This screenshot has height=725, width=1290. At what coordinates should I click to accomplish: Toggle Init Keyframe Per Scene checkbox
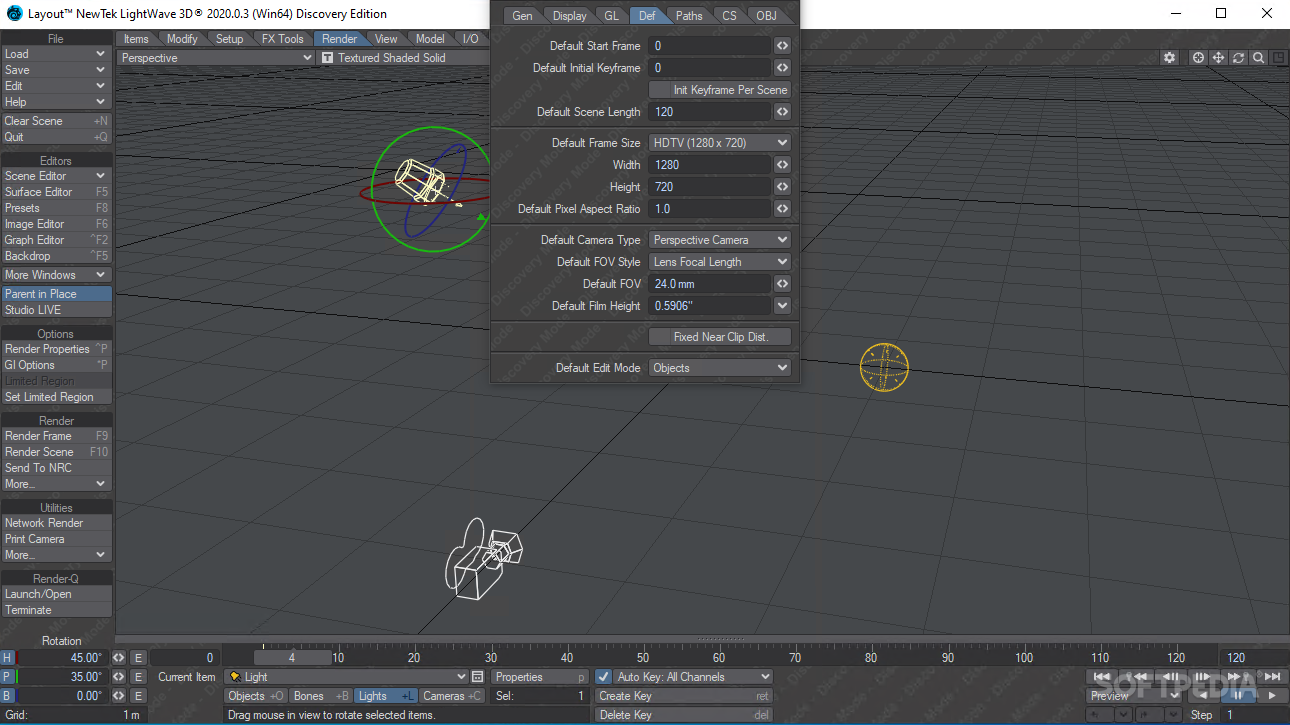coord(720,90)
